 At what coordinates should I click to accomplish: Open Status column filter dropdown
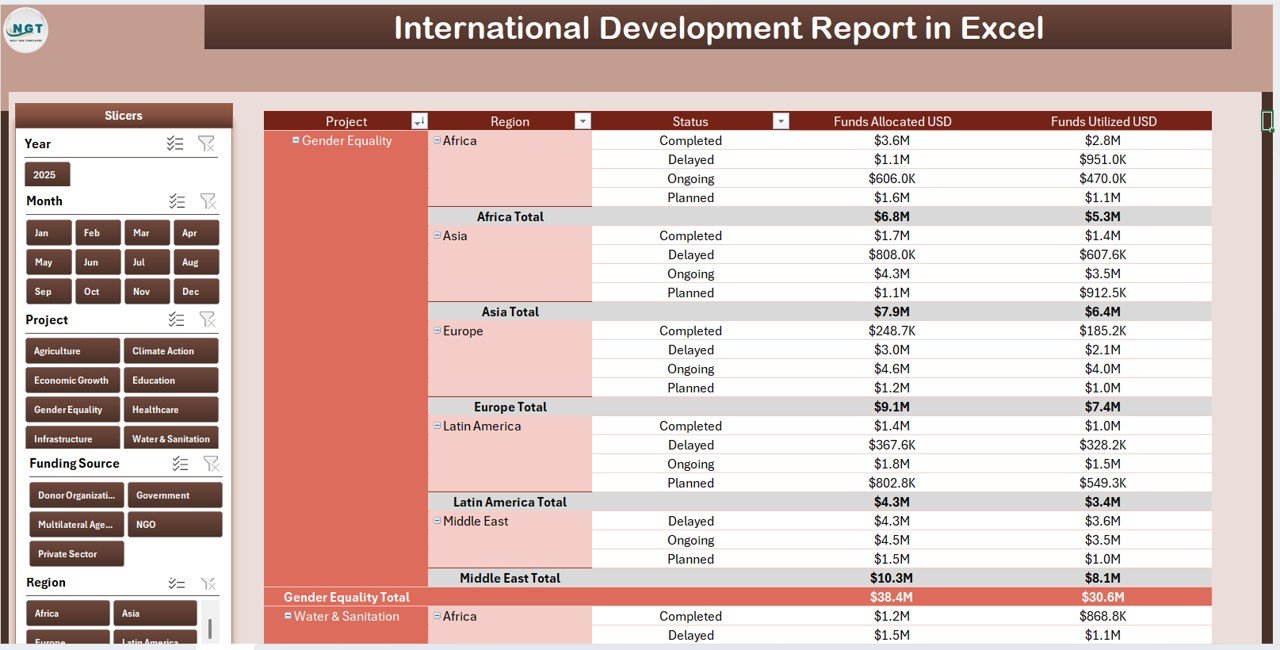point(781,121)
